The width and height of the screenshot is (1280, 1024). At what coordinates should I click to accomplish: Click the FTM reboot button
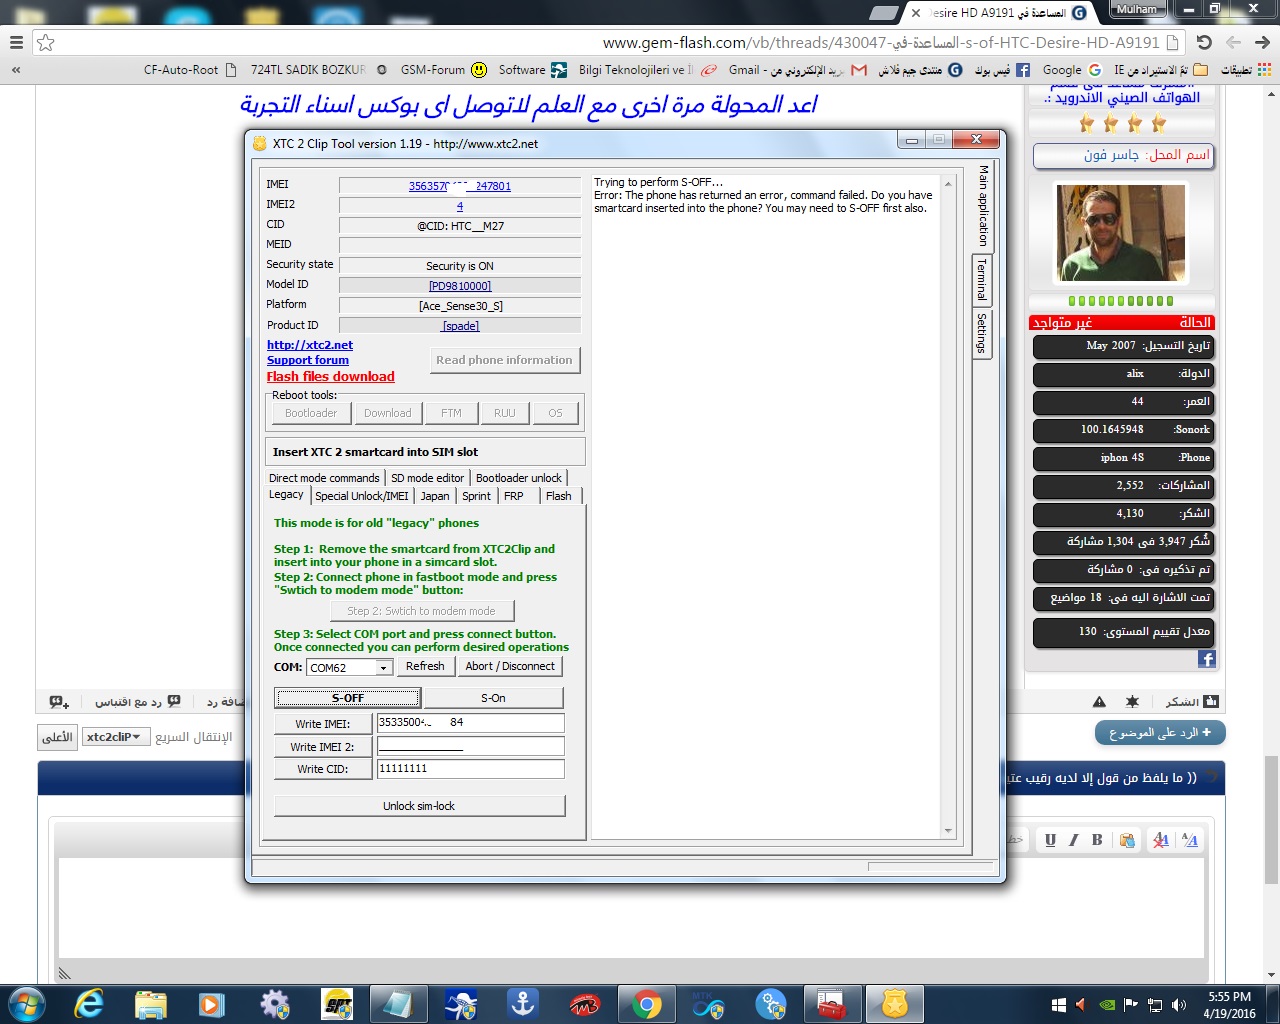tap(452, 413)
